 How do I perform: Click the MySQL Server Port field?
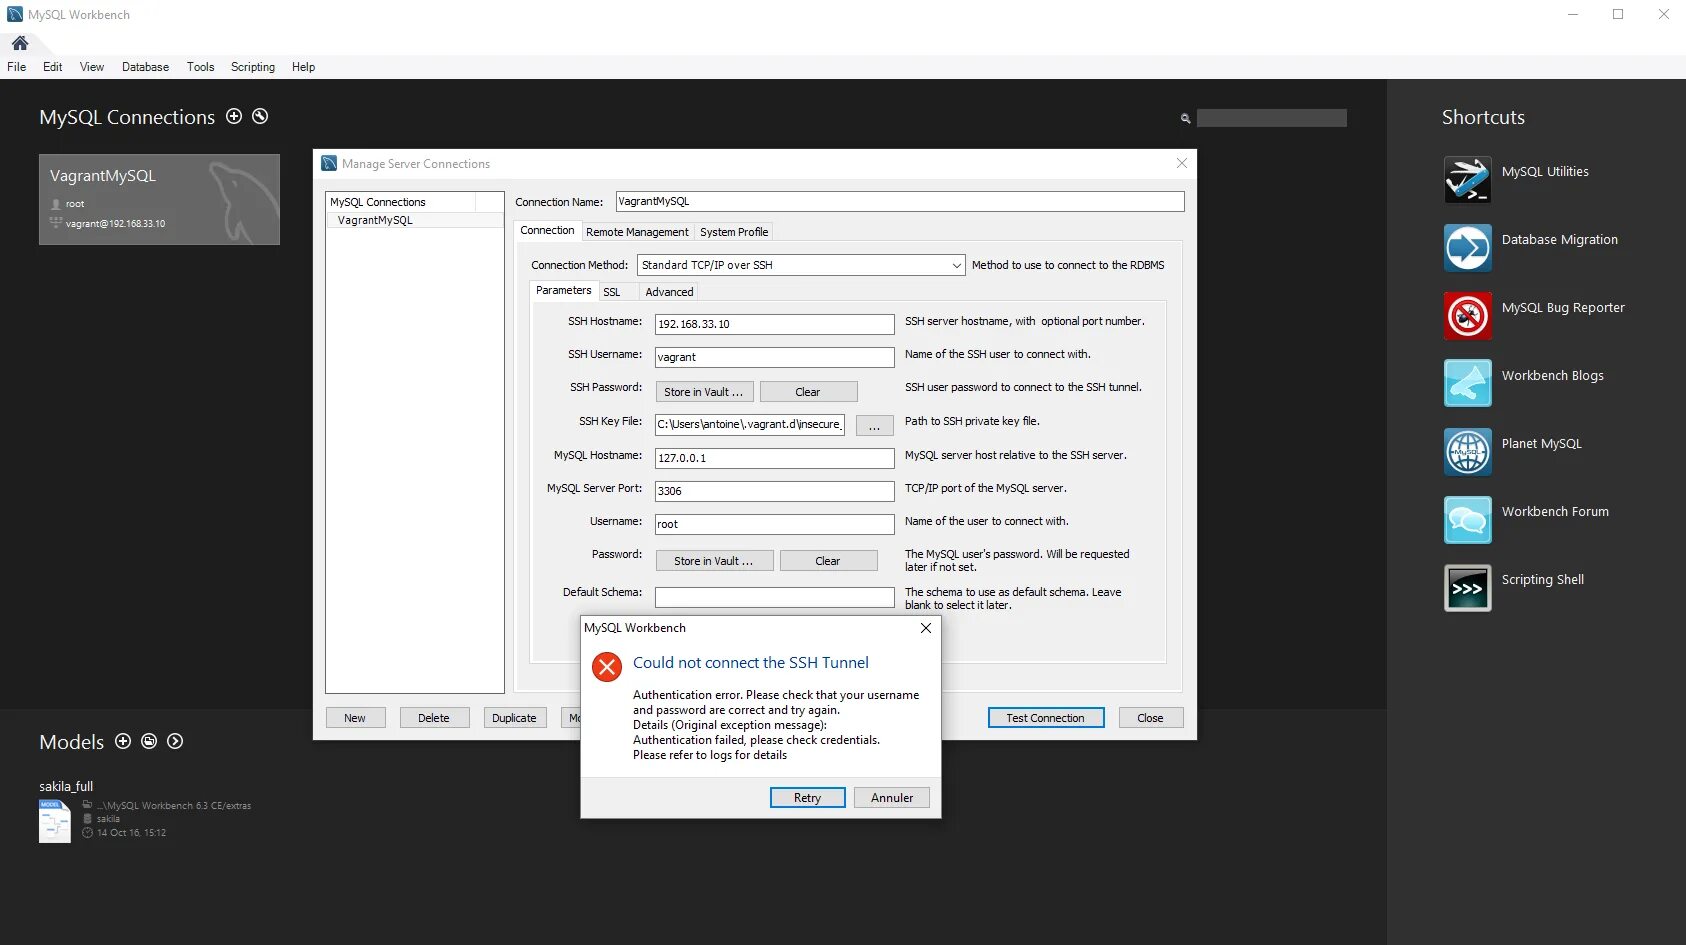coord(775,491)
